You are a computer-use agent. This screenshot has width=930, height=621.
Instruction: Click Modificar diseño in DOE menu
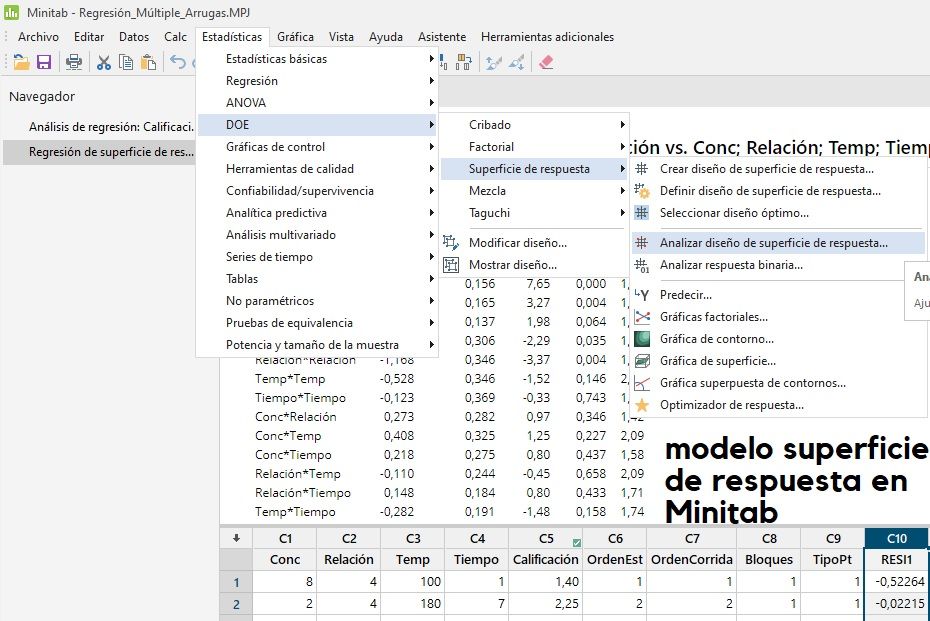click(517, 243)
